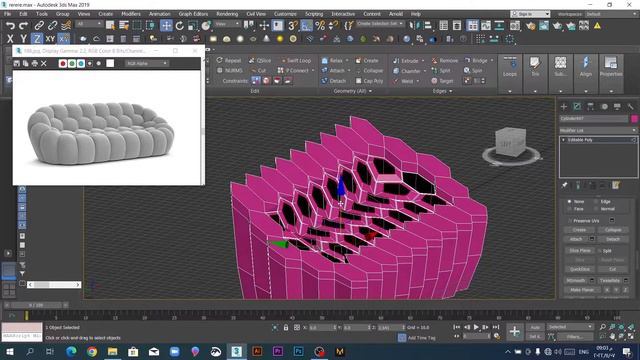
Task: Click the Collapse button in command panel
Action: tap(613, 230)
